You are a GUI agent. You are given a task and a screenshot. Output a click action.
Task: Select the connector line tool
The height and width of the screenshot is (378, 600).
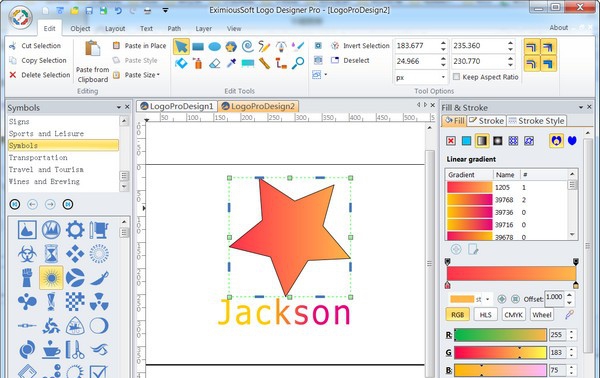[281, 63]
